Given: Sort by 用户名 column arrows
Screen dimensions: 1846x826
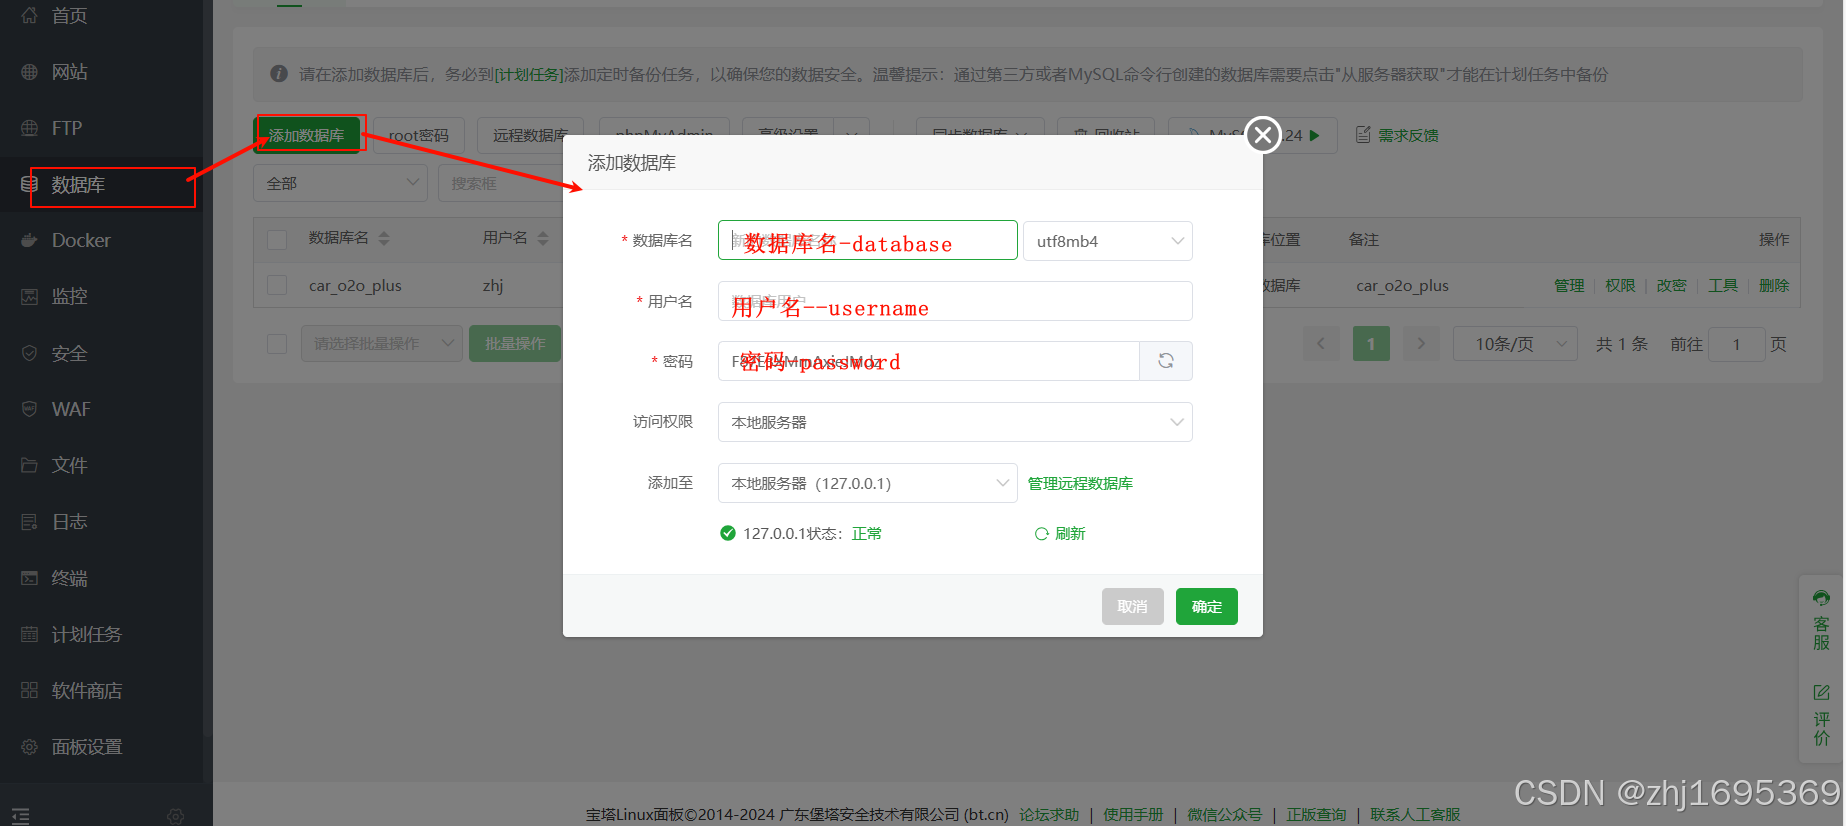Looking at the screenshot, I should 543,238.
